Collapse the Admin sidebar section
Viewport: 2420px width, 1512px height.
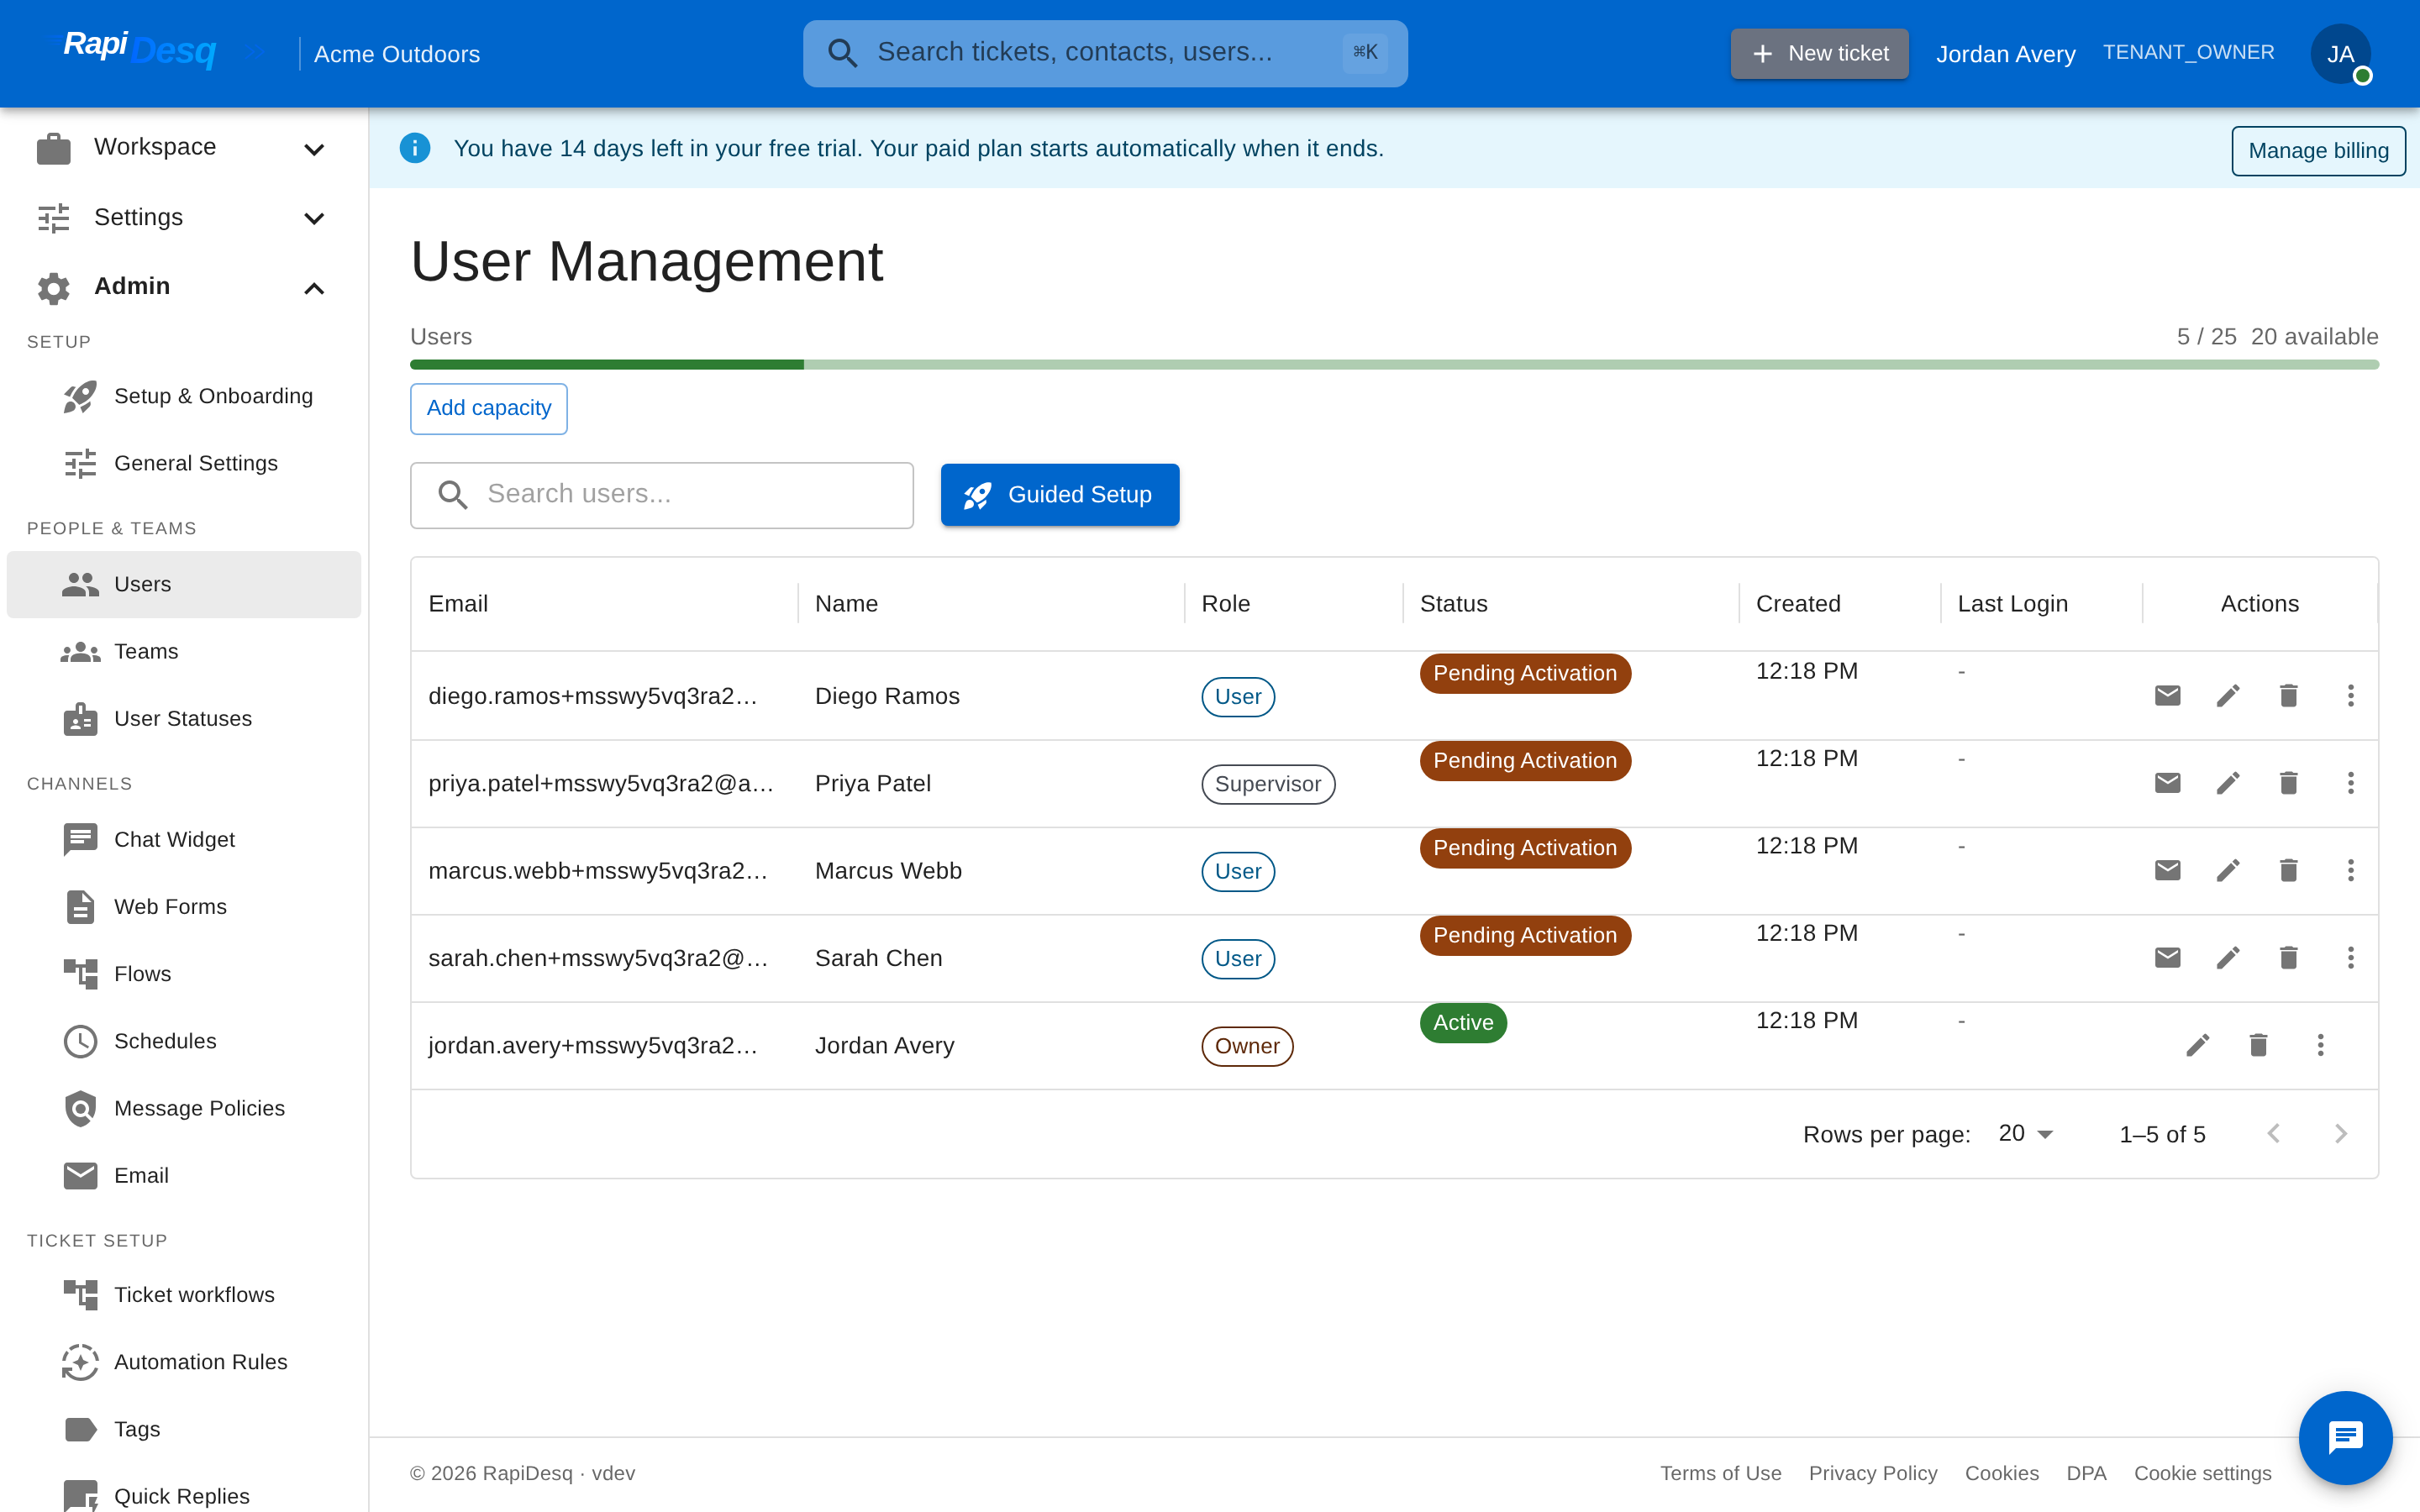point(184,287)
